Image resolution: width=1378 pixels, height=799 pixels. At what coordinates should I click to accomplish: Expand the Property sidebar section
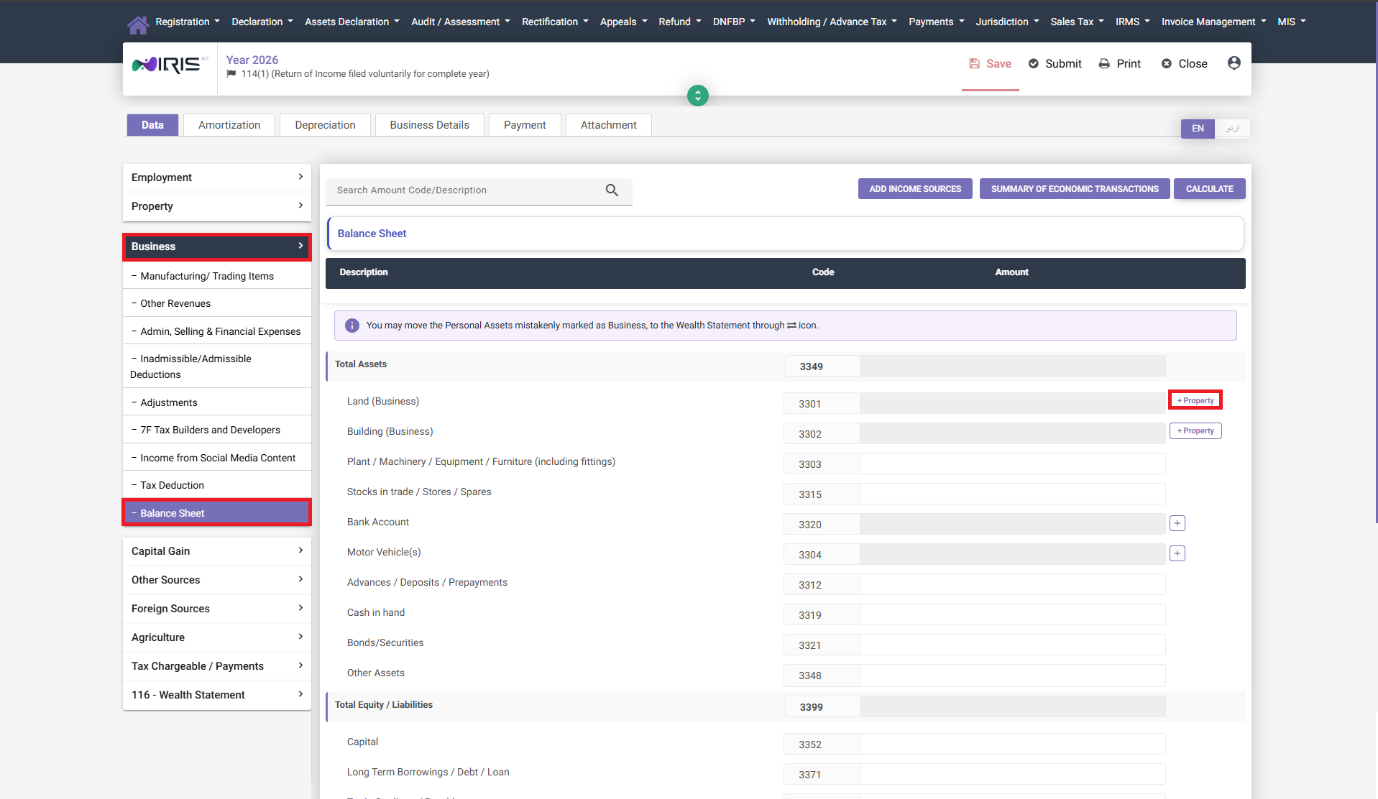tap(217, 206)
